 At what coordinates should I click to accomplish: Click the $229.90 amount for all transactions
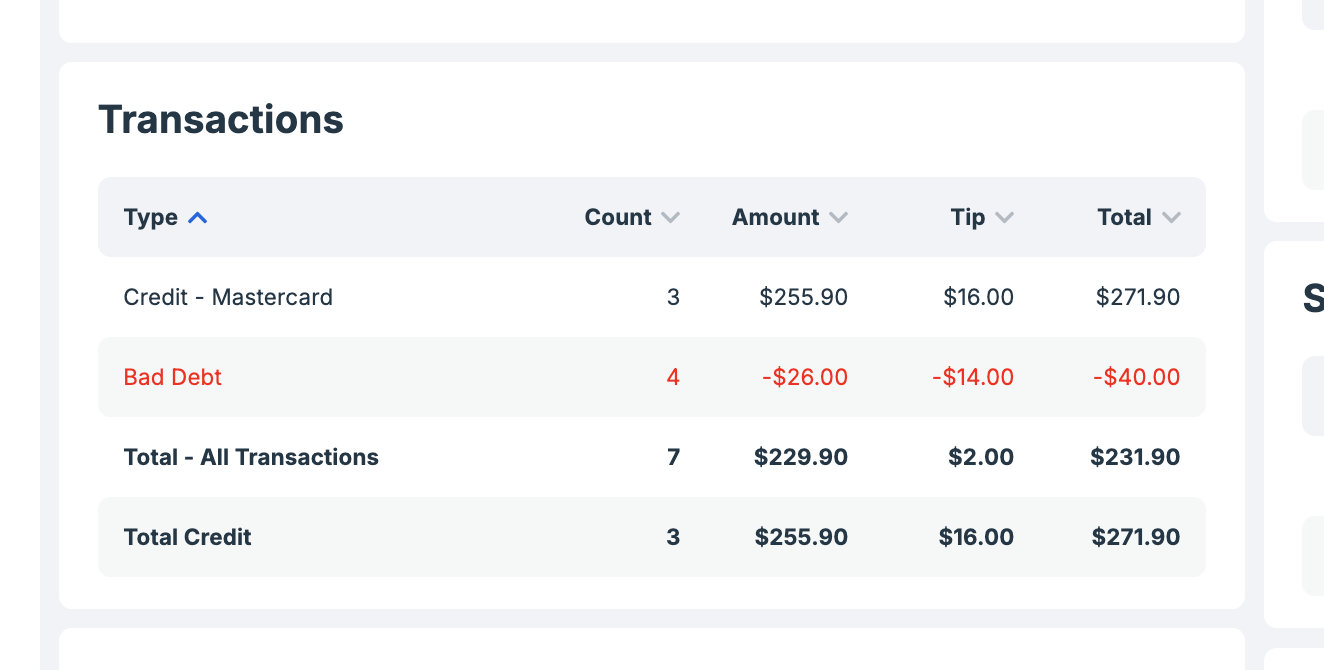point(800,457)
